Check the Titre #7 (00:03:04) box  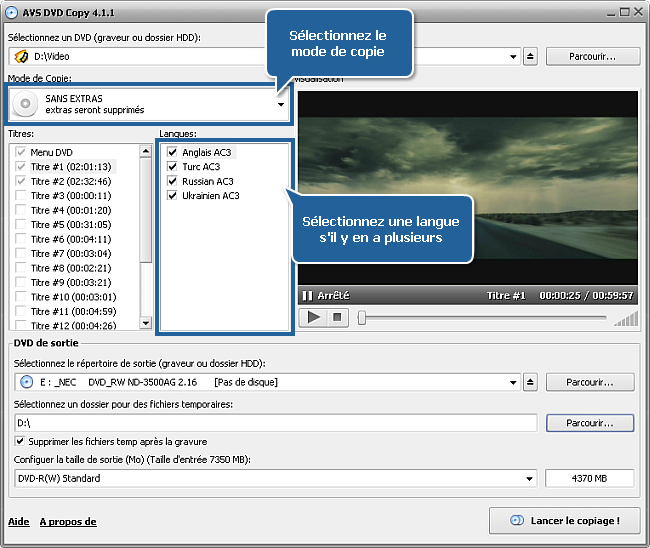pyautogui.click(x=20, y=253)
